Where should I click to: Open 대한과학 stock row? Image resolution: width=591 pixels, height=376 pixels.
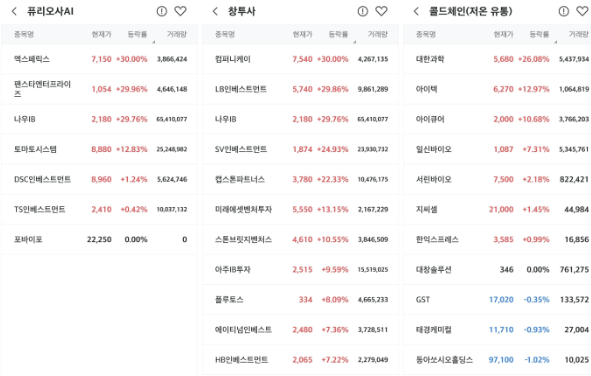(x=497, y=59)
